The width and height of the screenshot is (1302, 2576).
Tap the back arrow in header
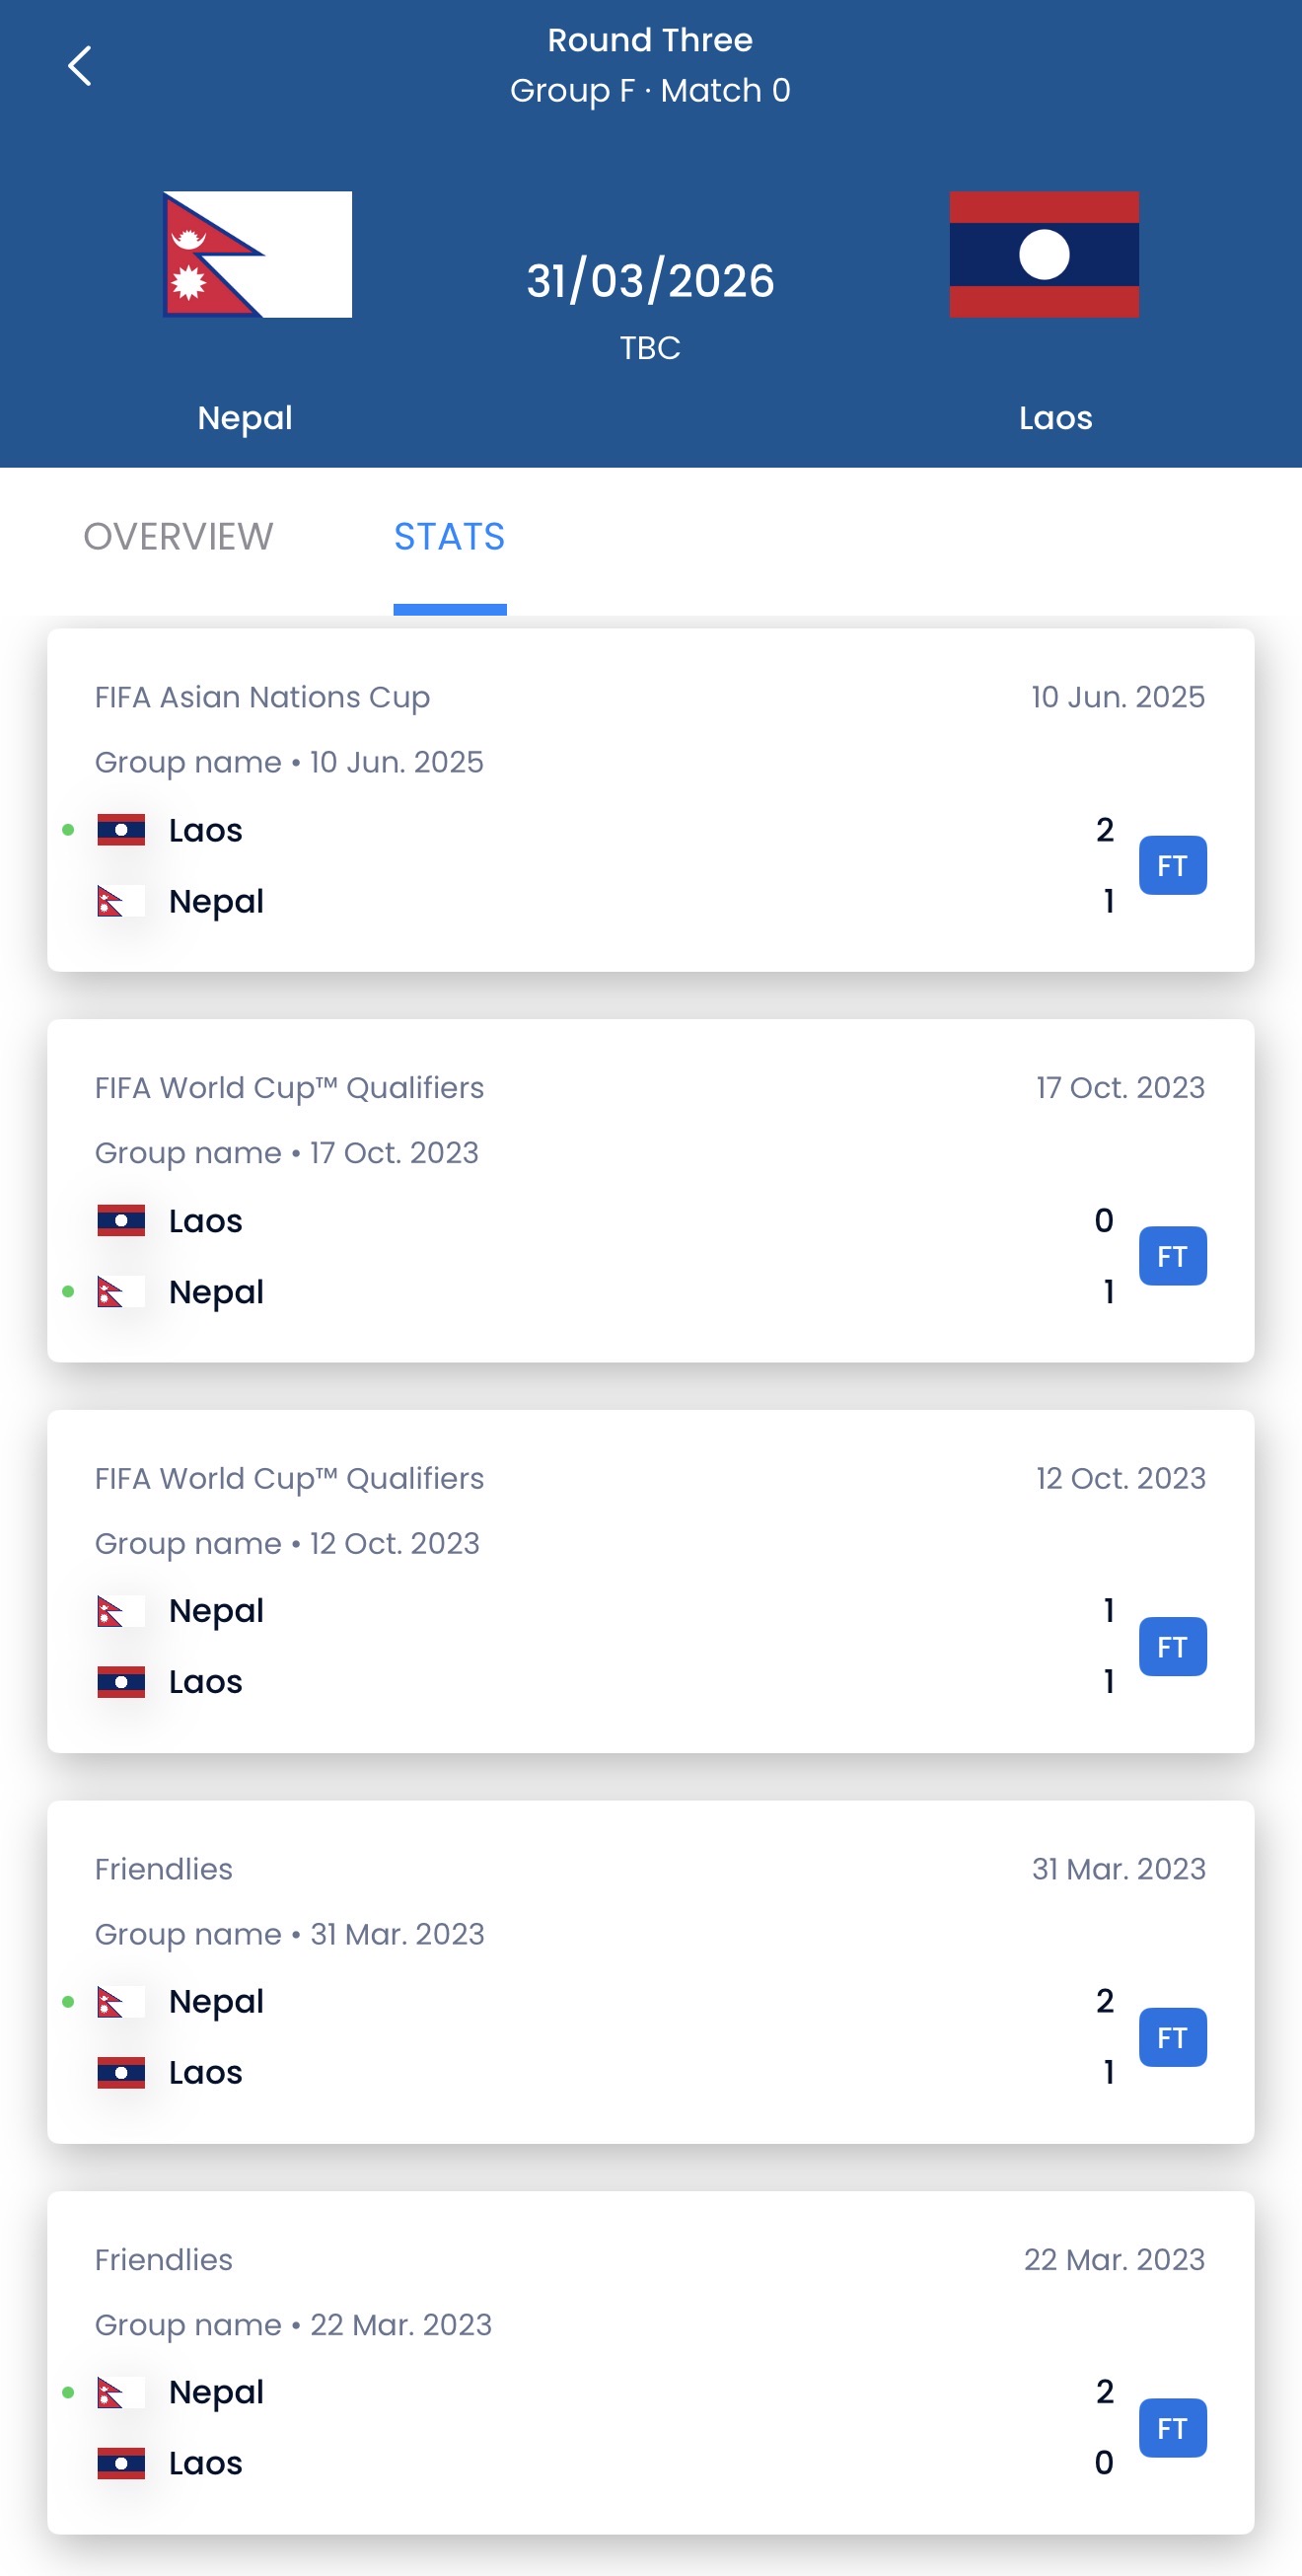80,66
